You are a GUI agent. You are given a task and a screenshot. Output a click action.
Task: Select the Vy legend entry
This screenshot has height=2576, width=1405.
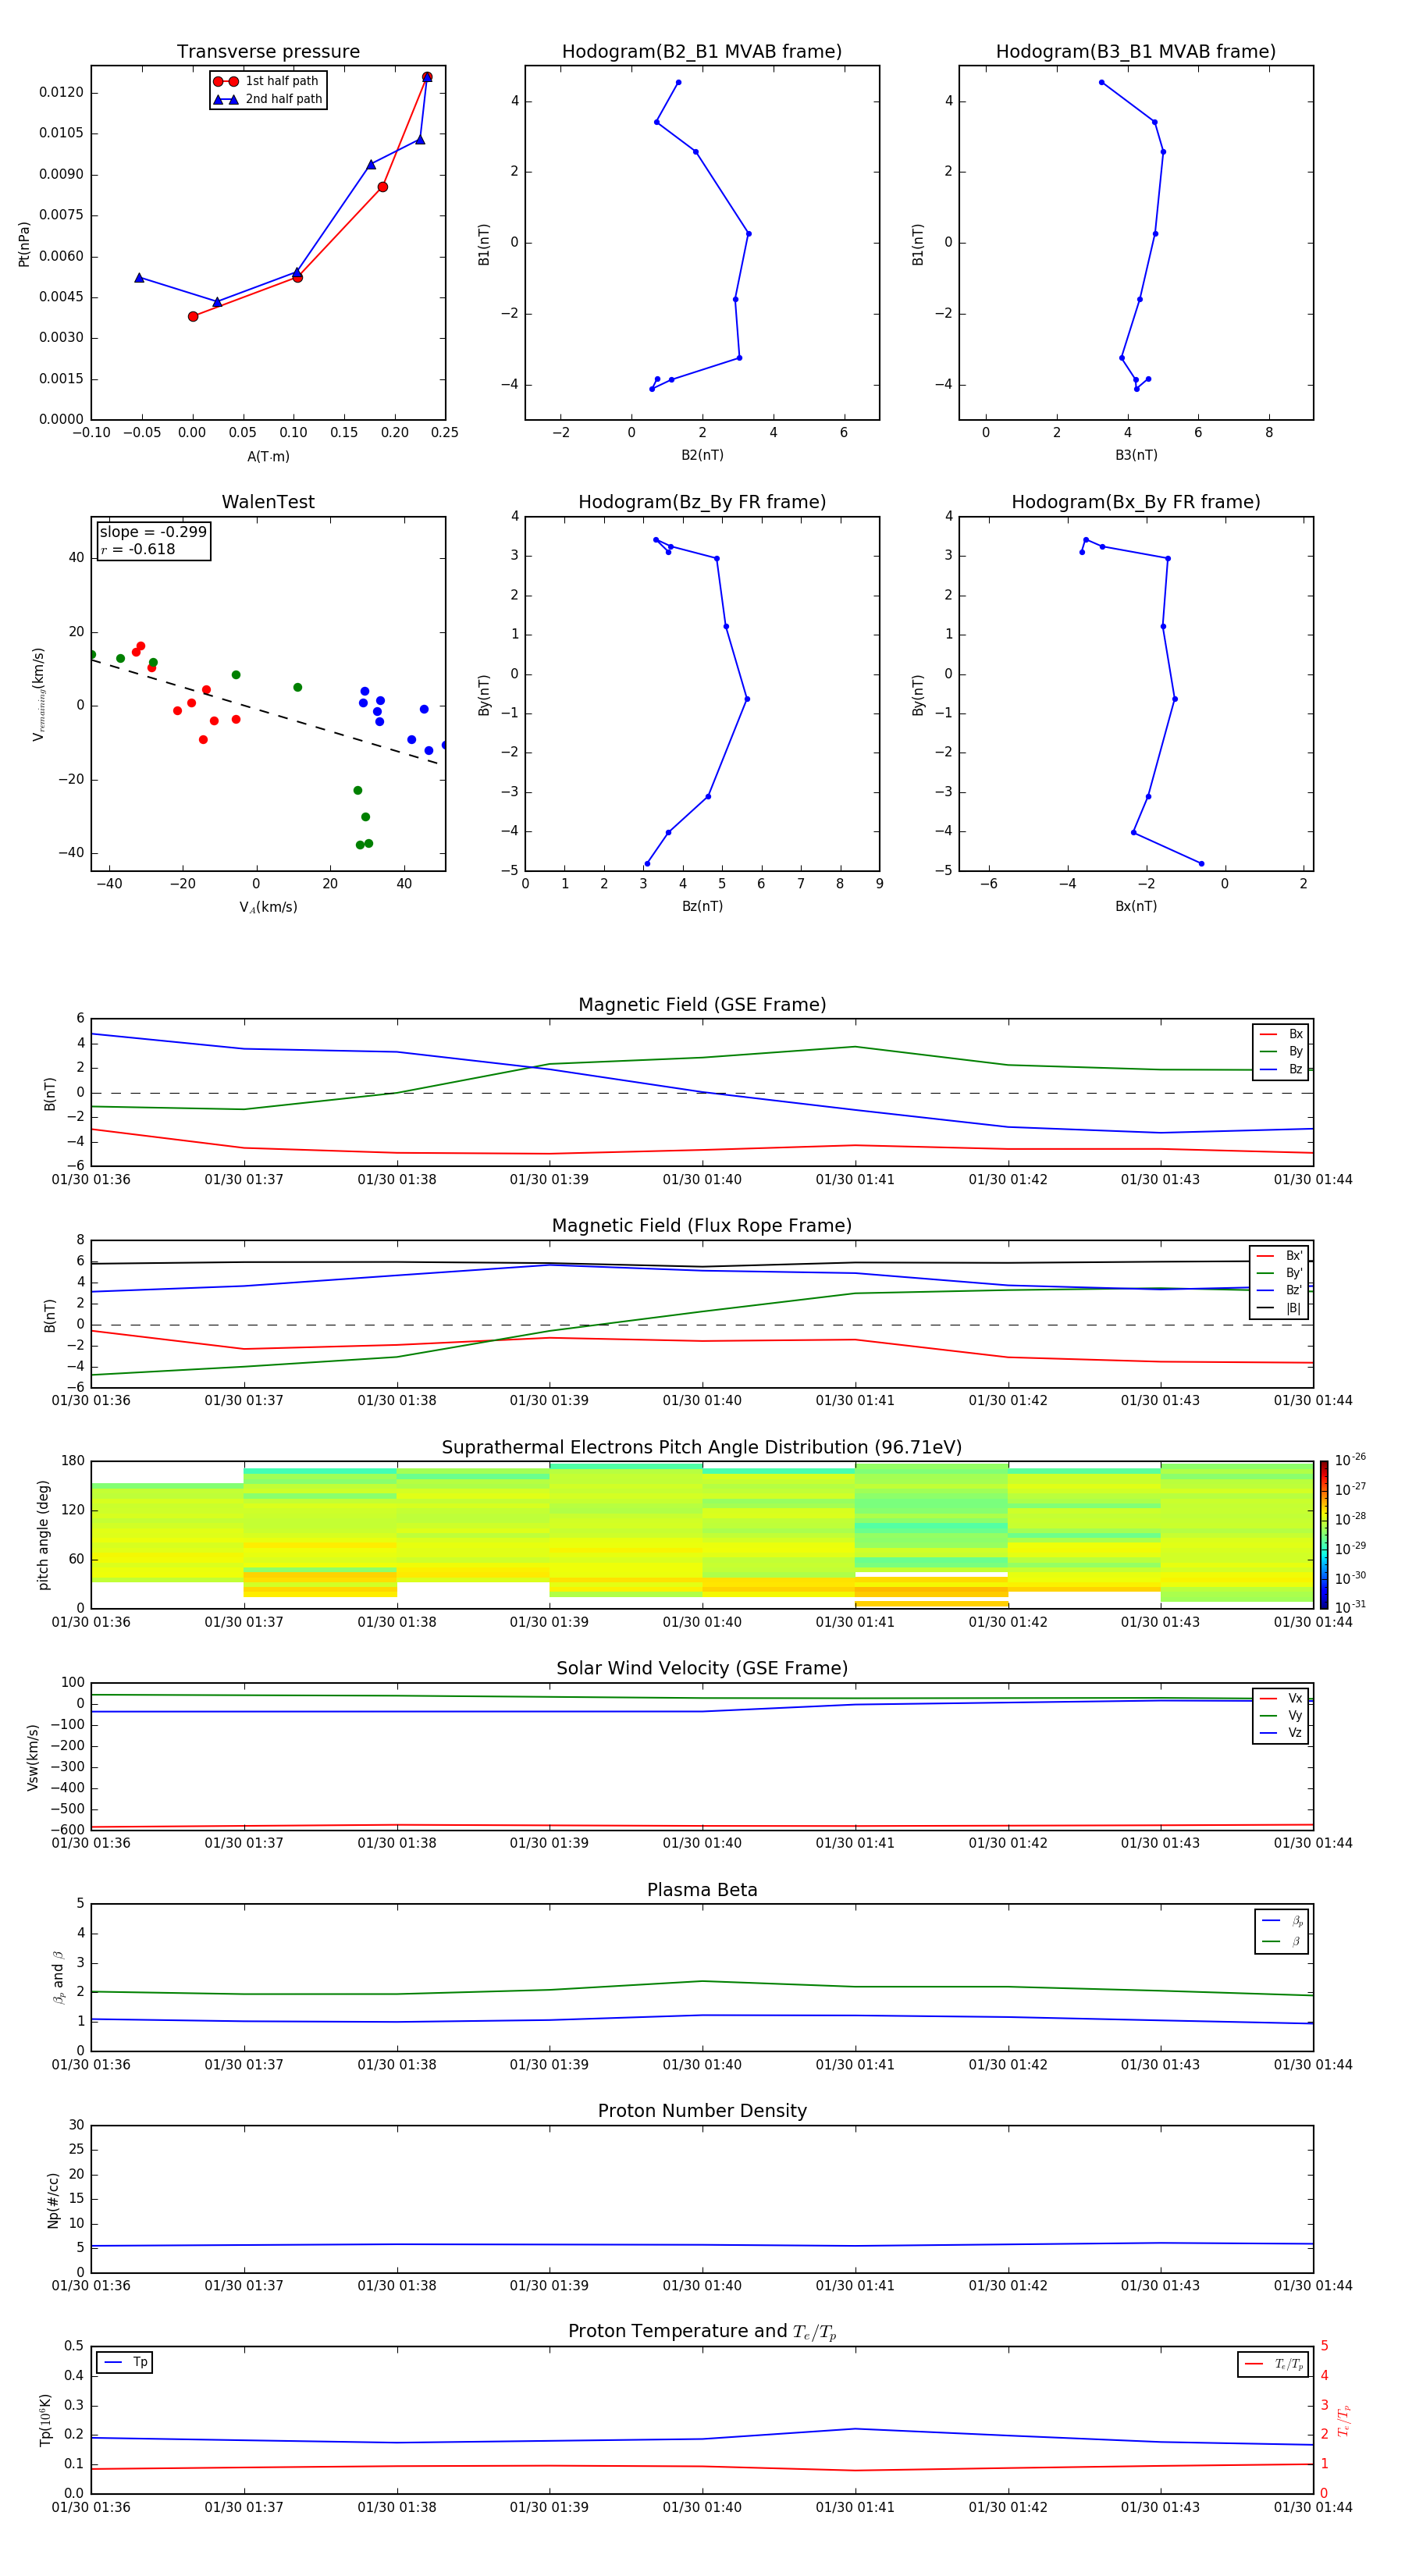pyautogui.click(x=1281, y=1715)
